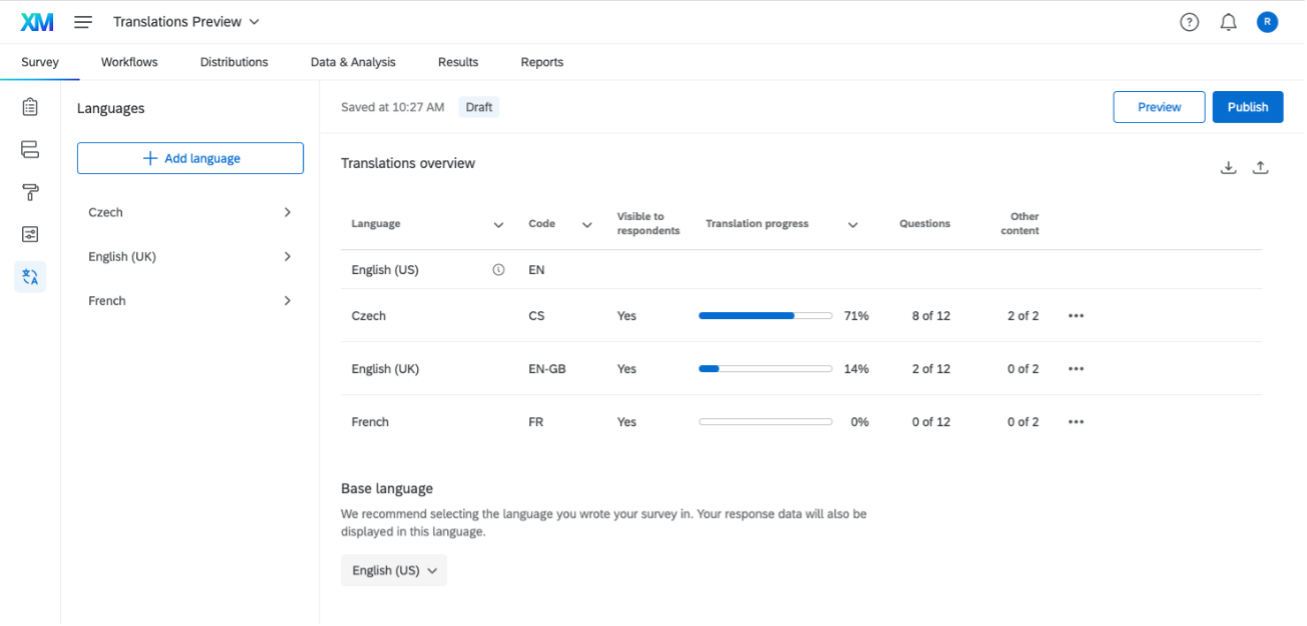The width and height of the screenshot is (1307, 626).
Task: Open the notifications bell icon
Action: tap(1228, 22)
